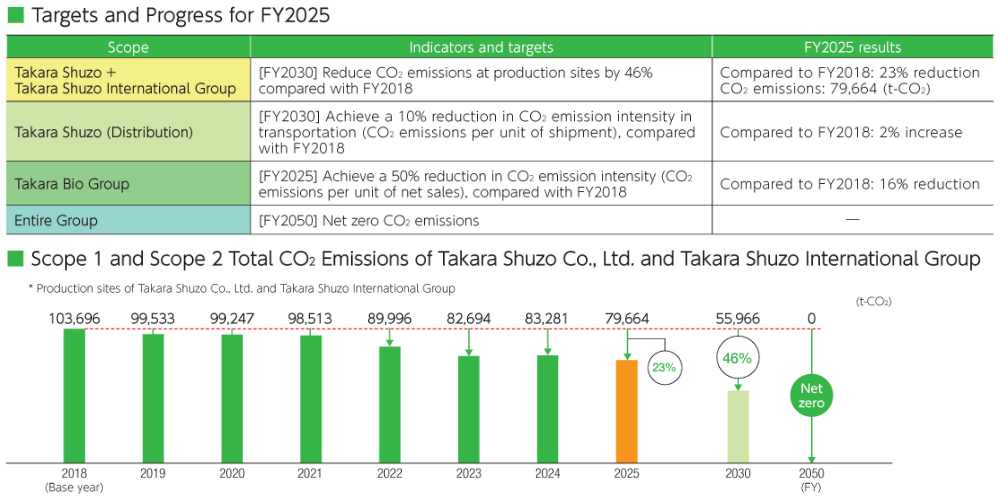This screenshot has width=1000, height=498.
Task: Click the 23% circle beside the 2025 bar
Action: (x=666, y=367)
